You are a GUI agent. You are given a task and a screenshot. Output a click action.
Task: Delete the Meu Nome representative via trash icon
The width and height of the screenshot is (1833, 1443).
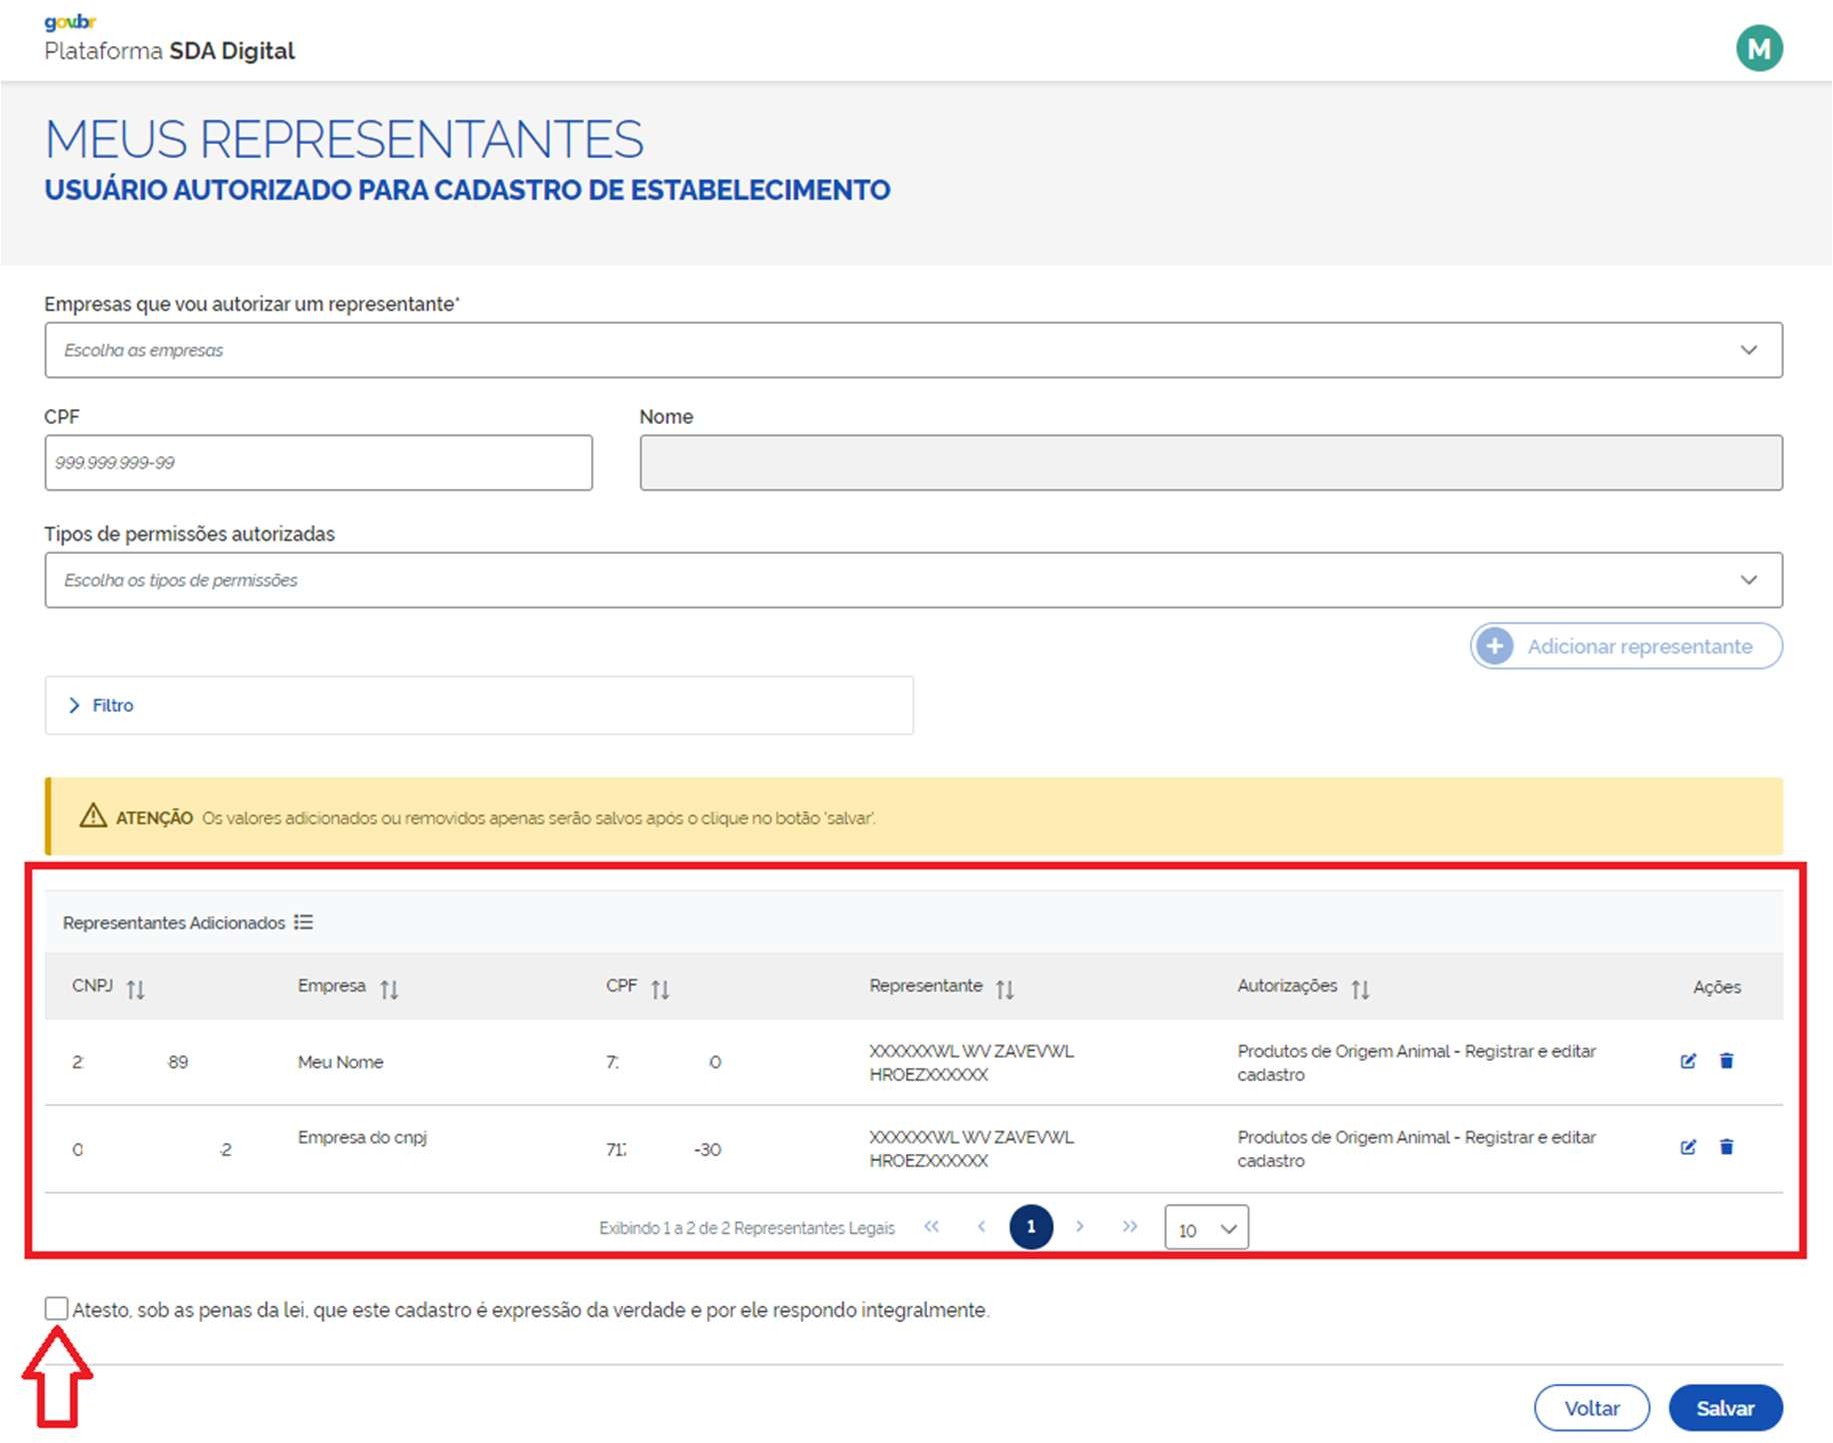pyautogui.click(x=1726, y=1061)
